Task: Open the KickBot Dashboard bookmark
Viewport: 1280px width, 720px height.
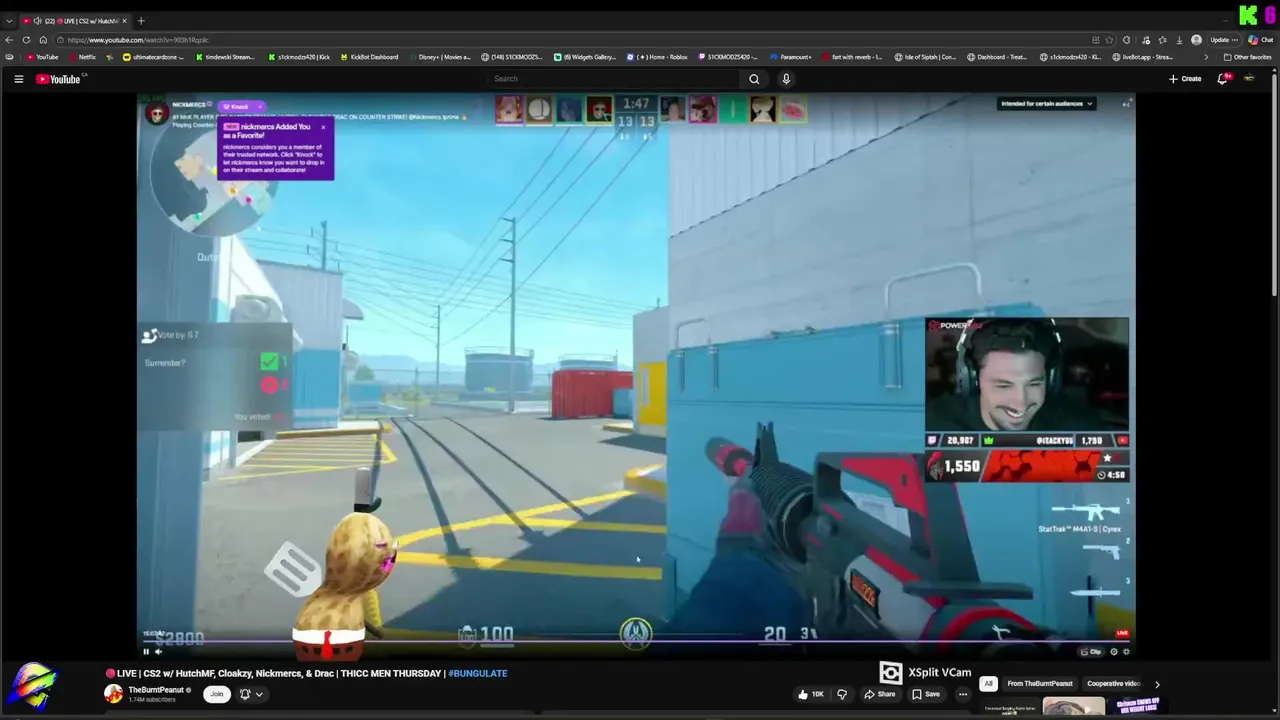Action: [x=369, y=57]
